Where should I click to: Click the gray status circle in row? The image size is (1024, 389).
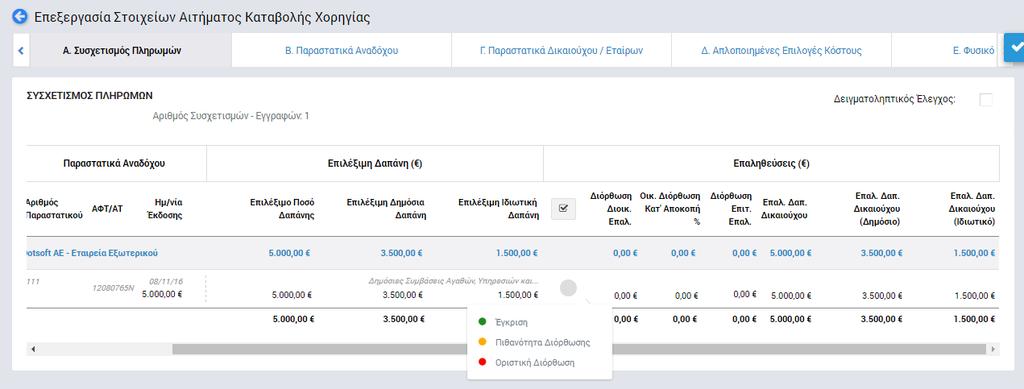[x=568, y=288]
